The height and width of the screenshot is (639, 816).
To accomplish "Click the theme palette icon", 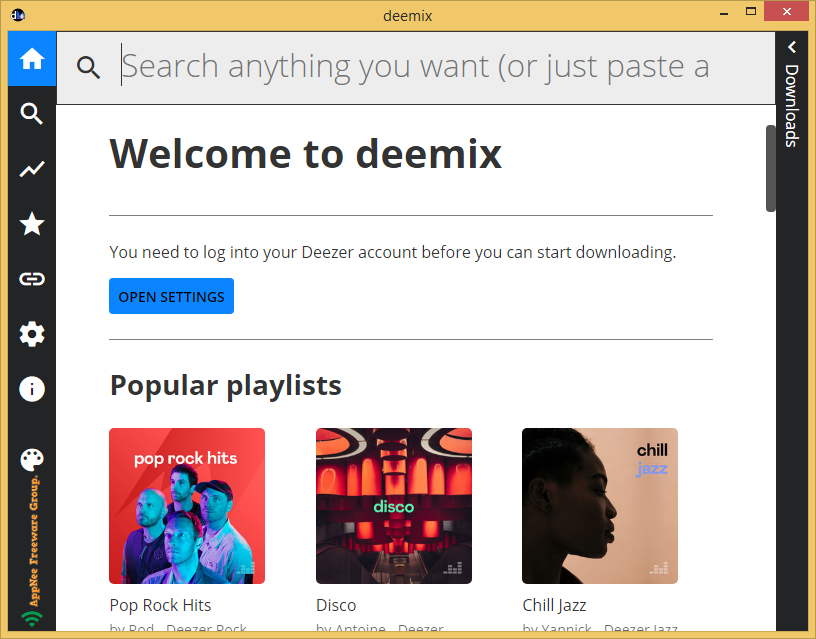I will click(32, 459).
